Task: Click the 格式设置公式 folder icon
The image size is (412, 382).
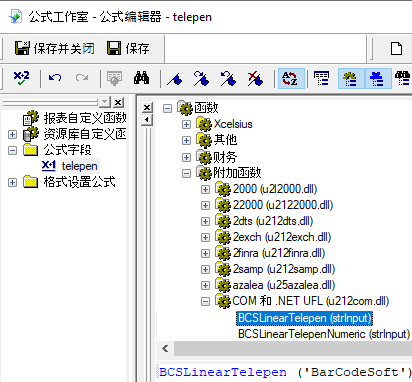Action: click(31, 182)
